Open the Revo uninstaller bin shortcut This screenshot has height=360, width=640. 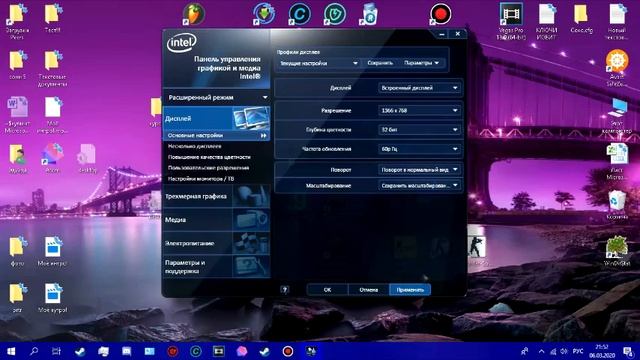[x=369, y=14]
